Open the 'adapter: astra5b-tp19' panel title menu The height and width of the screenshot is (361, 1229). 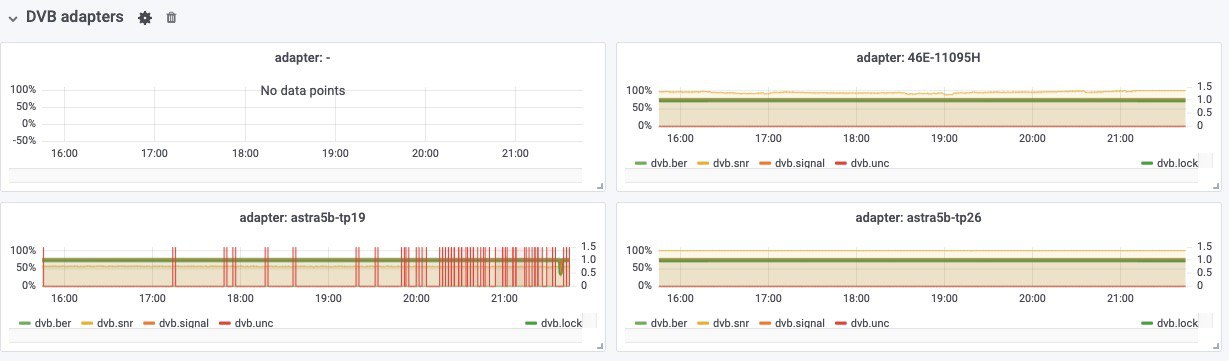(302, 217)
